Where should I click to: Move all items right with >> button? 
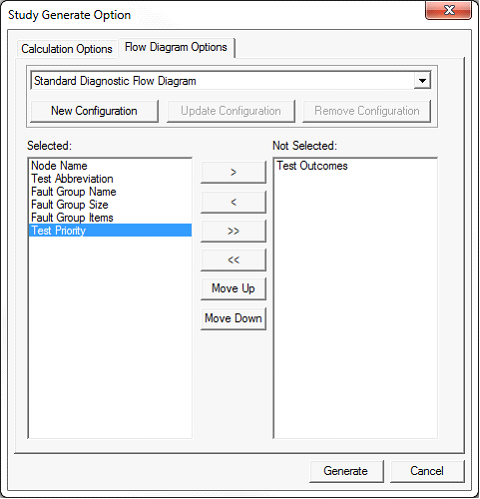[233, 231]
